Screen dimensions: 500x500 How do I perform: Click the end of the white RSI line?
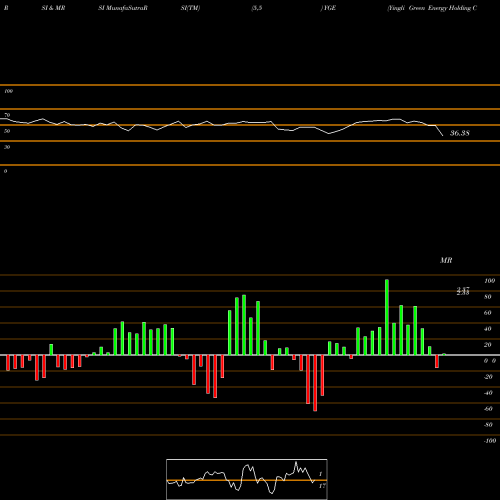click(x=443, y=135)
